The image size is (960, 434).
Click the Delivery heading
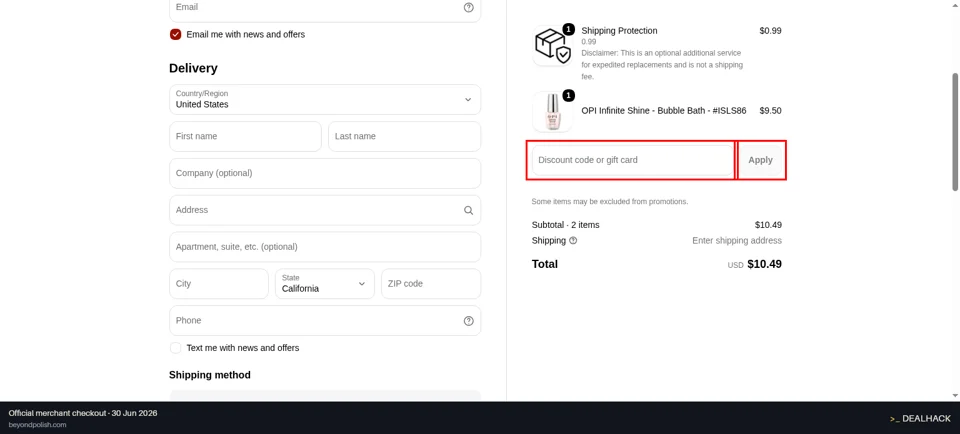(193, 68)
